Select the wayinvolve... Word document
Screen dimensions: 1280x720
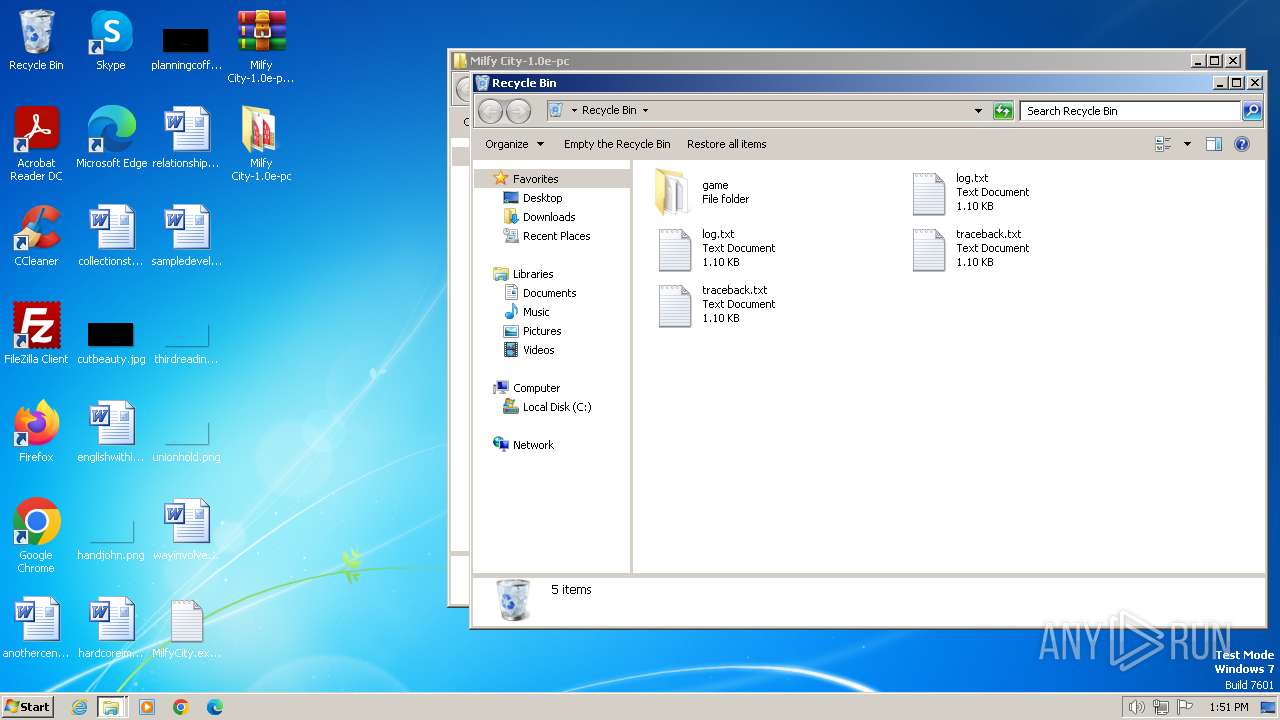pyautogui.click(x=186, y=531)
